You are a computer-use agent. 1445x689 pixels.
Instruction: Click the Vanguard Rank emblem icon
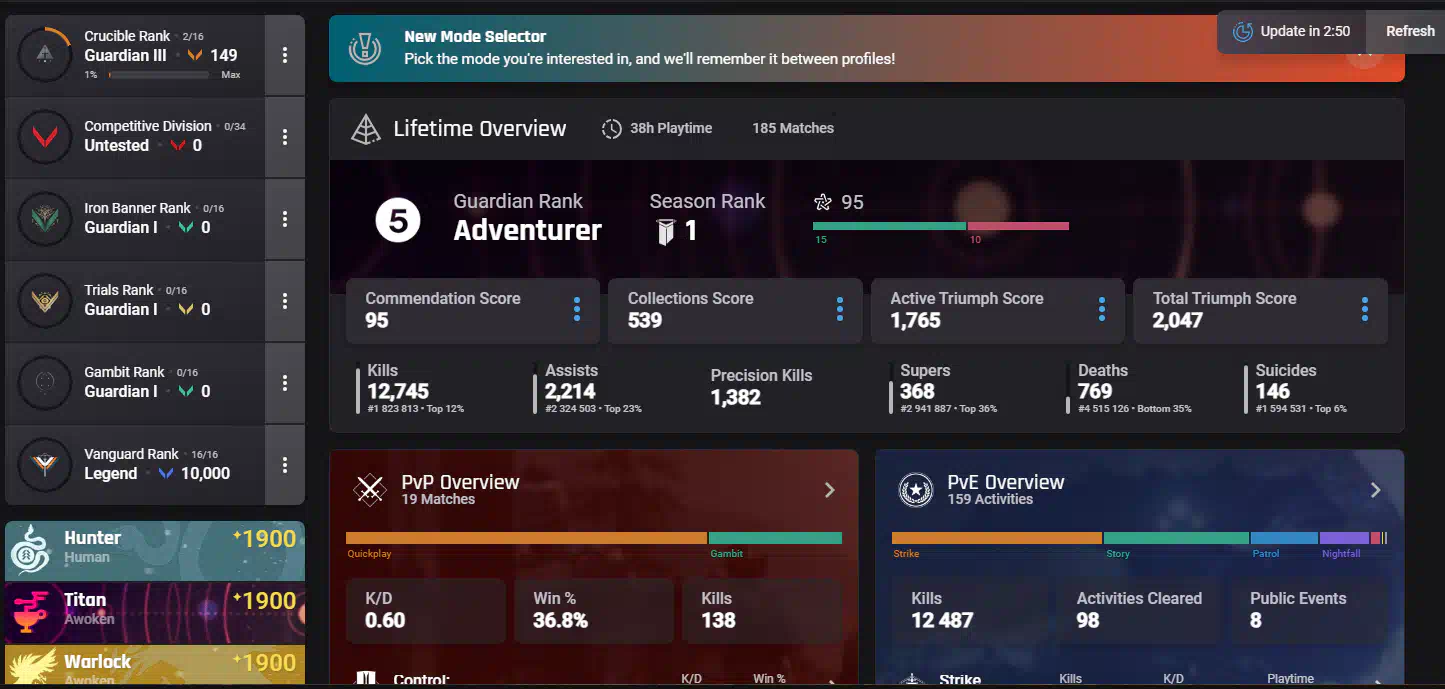(44, 465)
